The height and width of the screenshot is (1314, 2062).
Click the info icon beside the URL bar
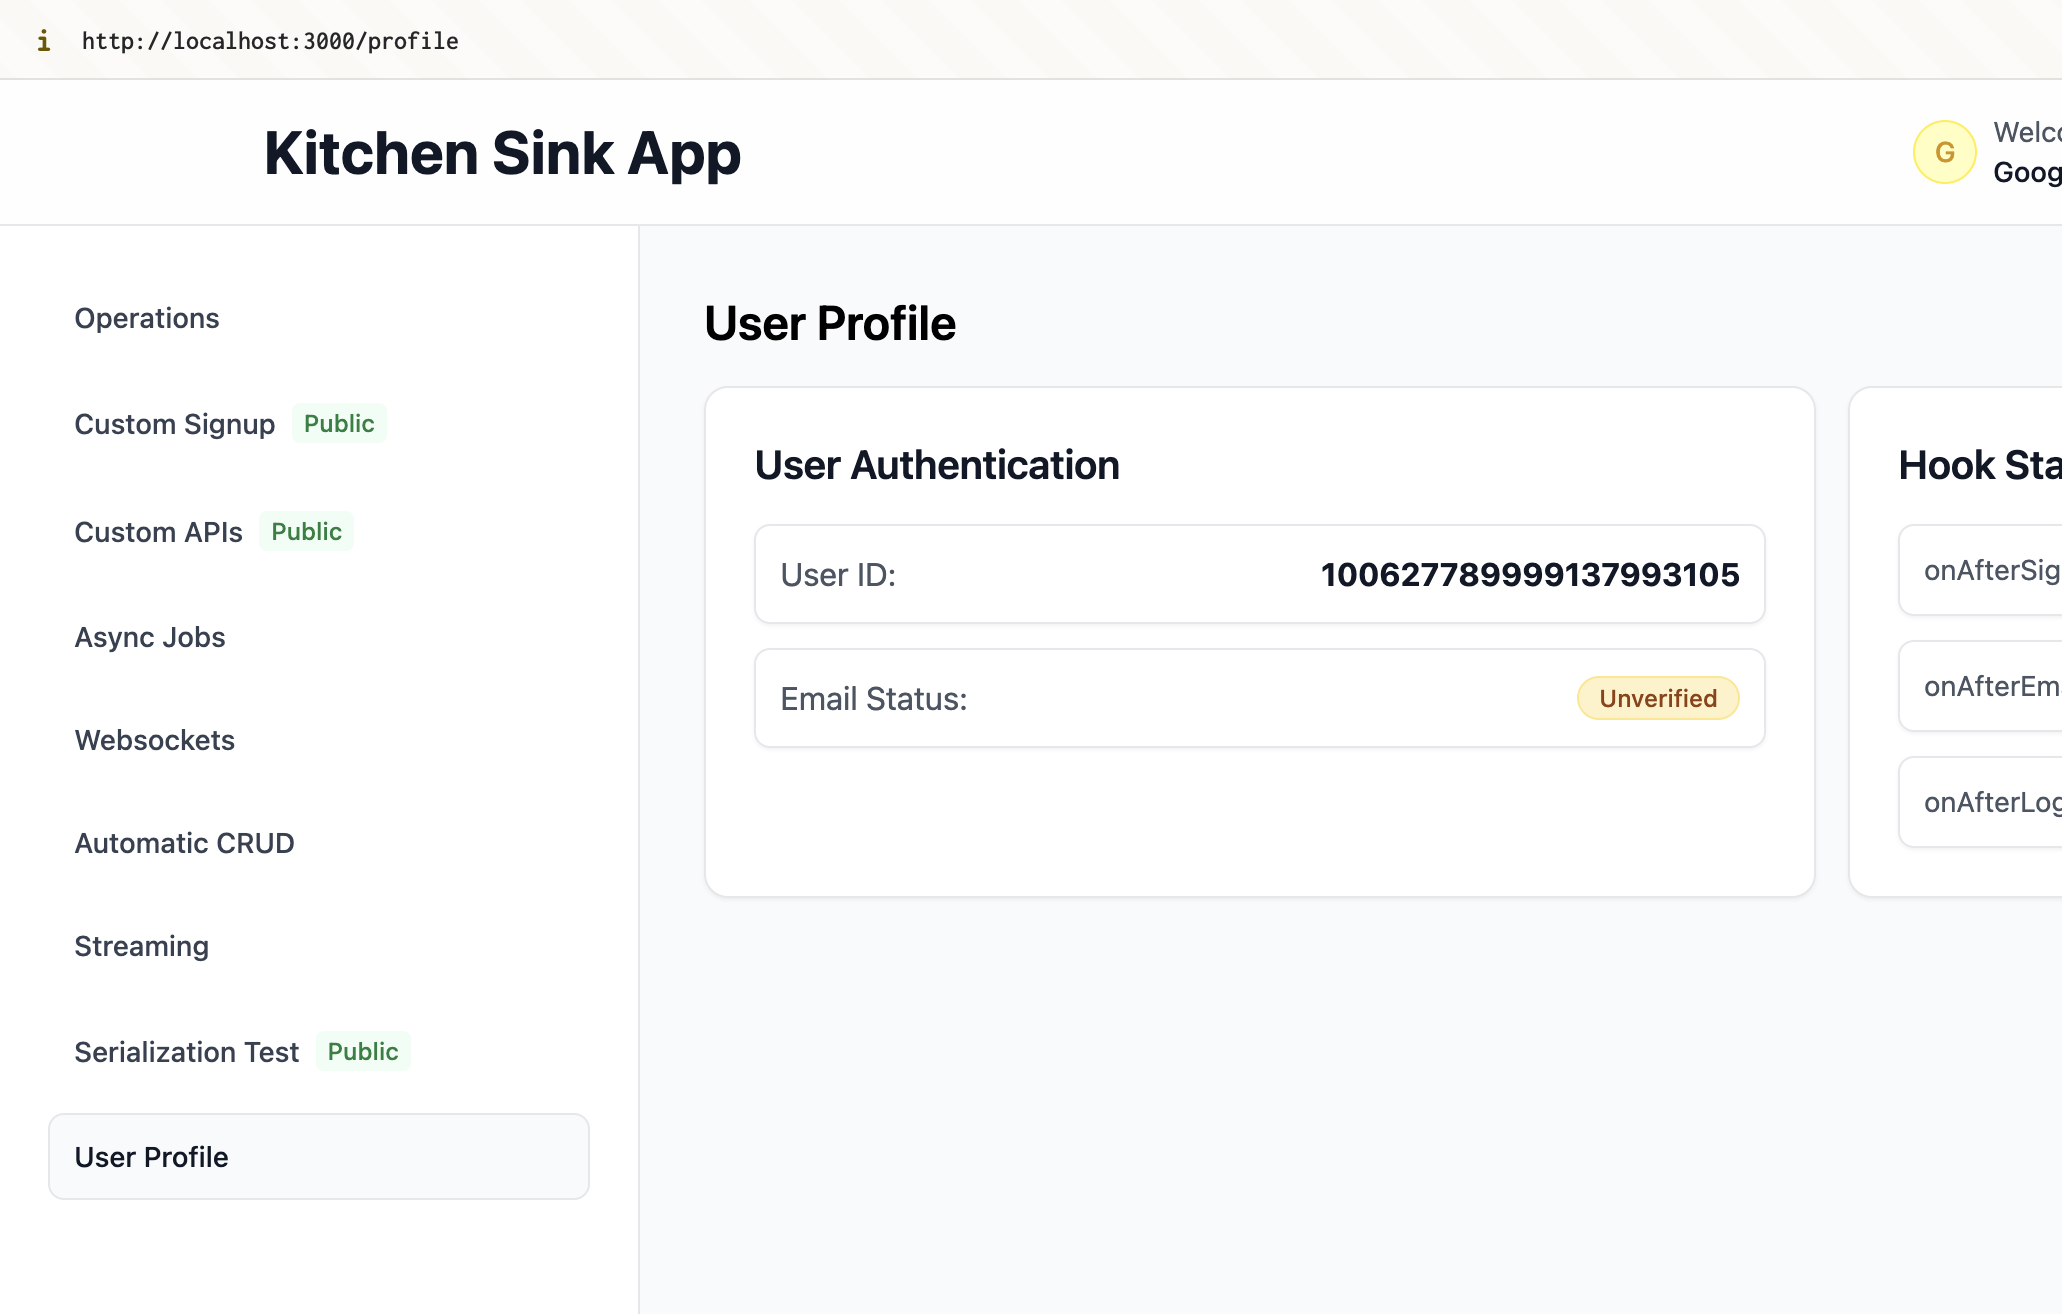[x=44, y=40]
